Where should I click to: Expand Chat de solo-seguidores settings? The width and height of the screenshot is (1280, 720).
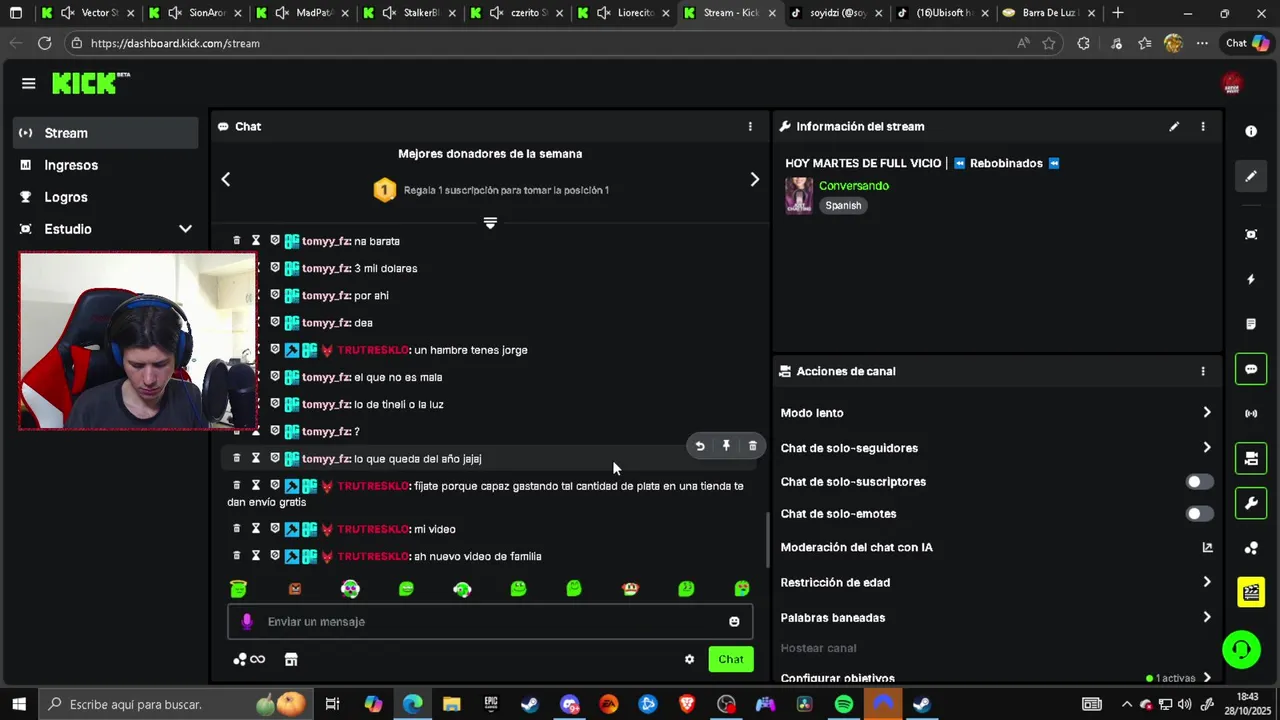[x=1207, y=448]
